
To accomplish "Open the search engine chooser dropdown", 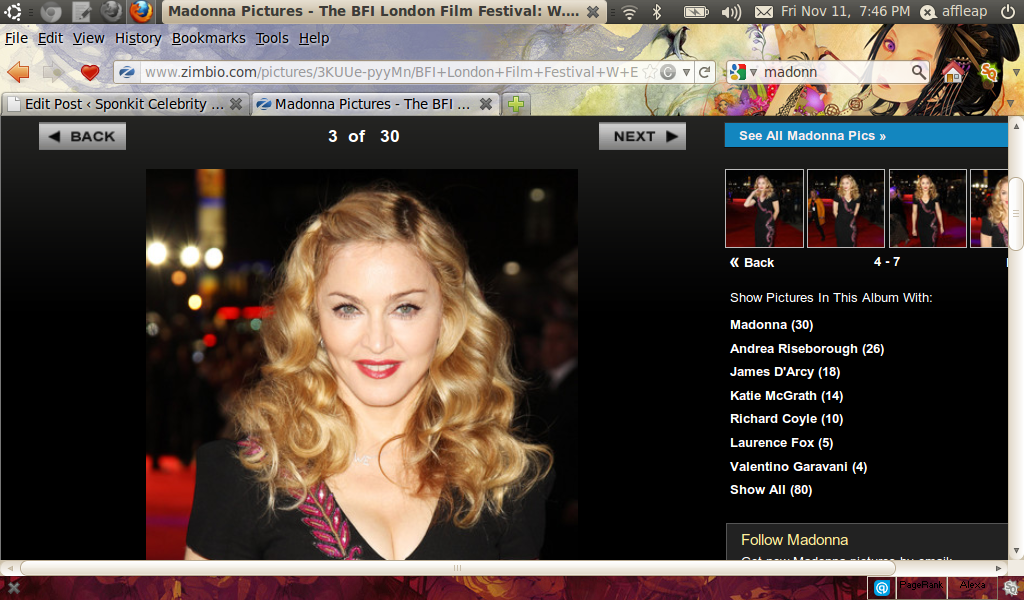I will tap(753, 72).
